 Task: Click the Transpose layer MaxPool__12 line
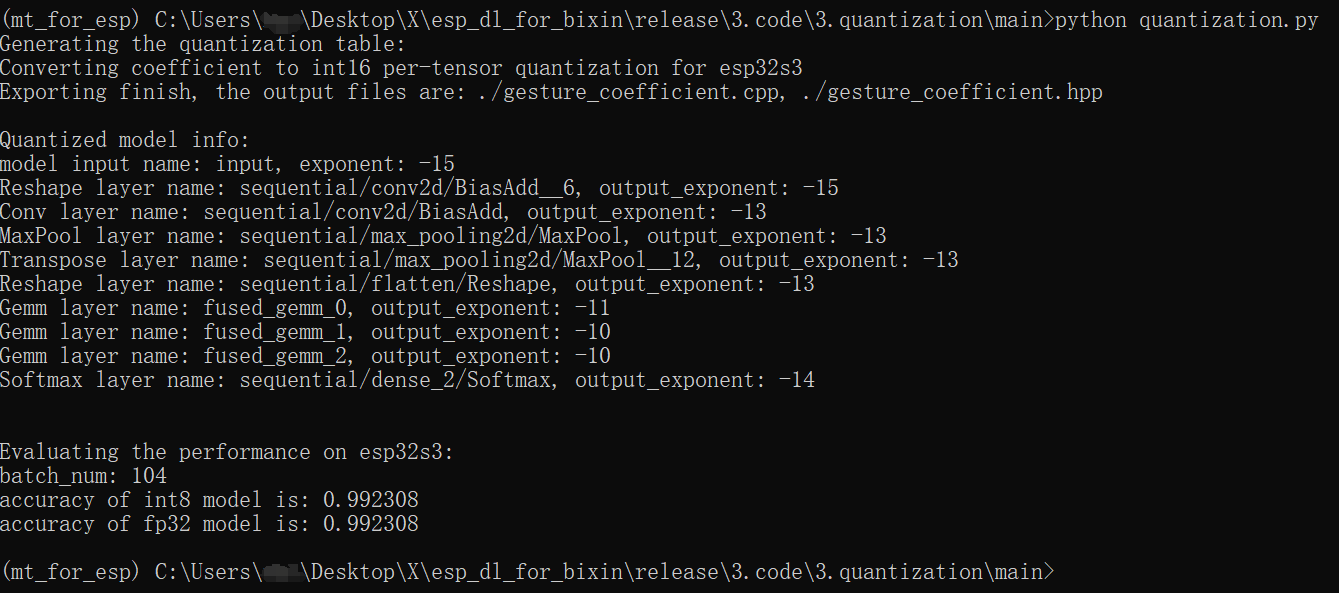pyautogui.click(x=479, y=260)
